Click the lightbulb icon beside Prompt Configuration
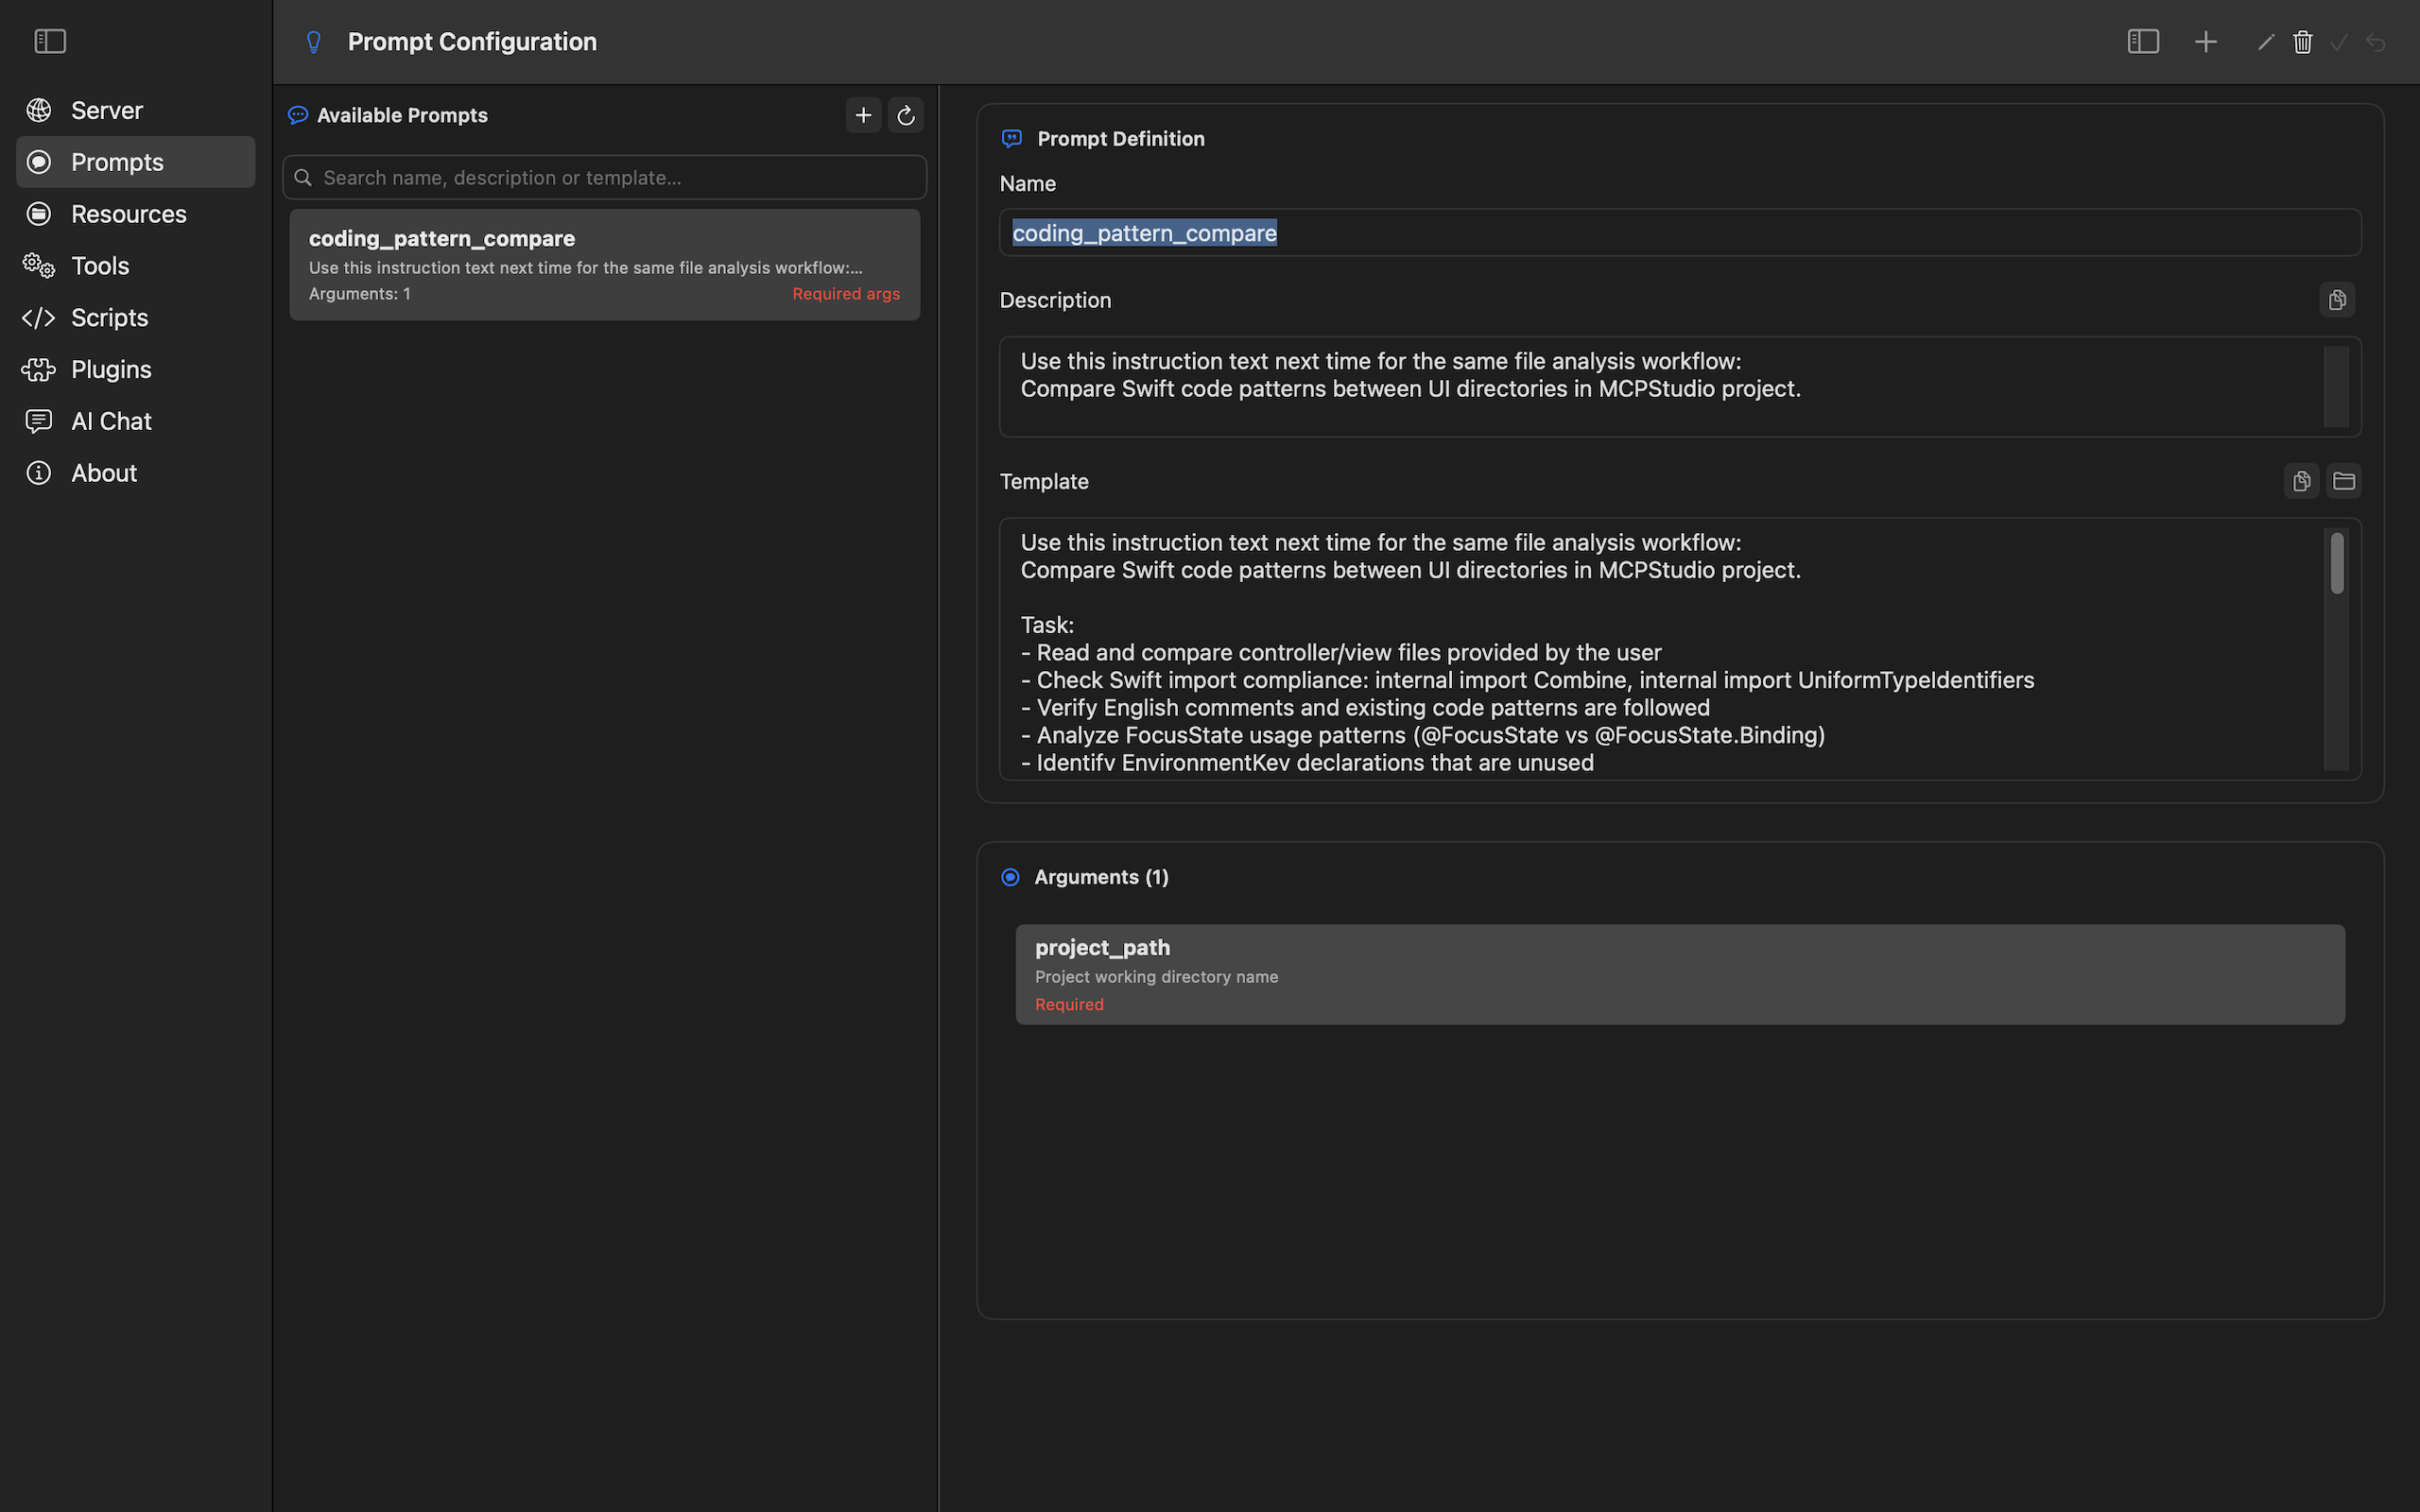Screen dimensions: 2420x1512 [x=314, y=42]
